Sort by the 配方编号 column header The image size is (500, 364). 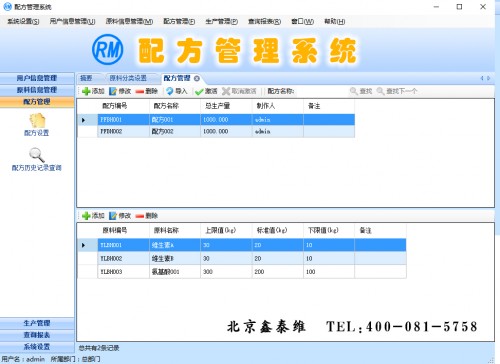123,106
